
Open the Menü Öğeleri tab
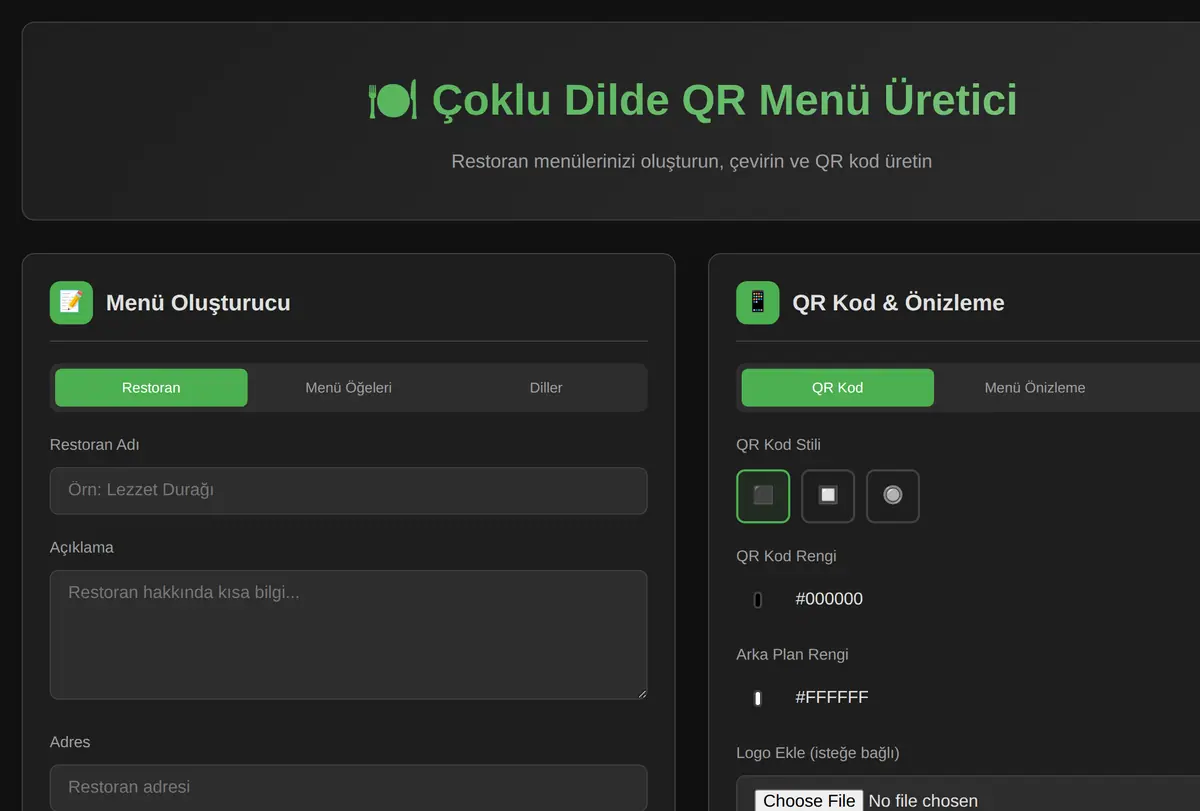(x=348, y=388)
